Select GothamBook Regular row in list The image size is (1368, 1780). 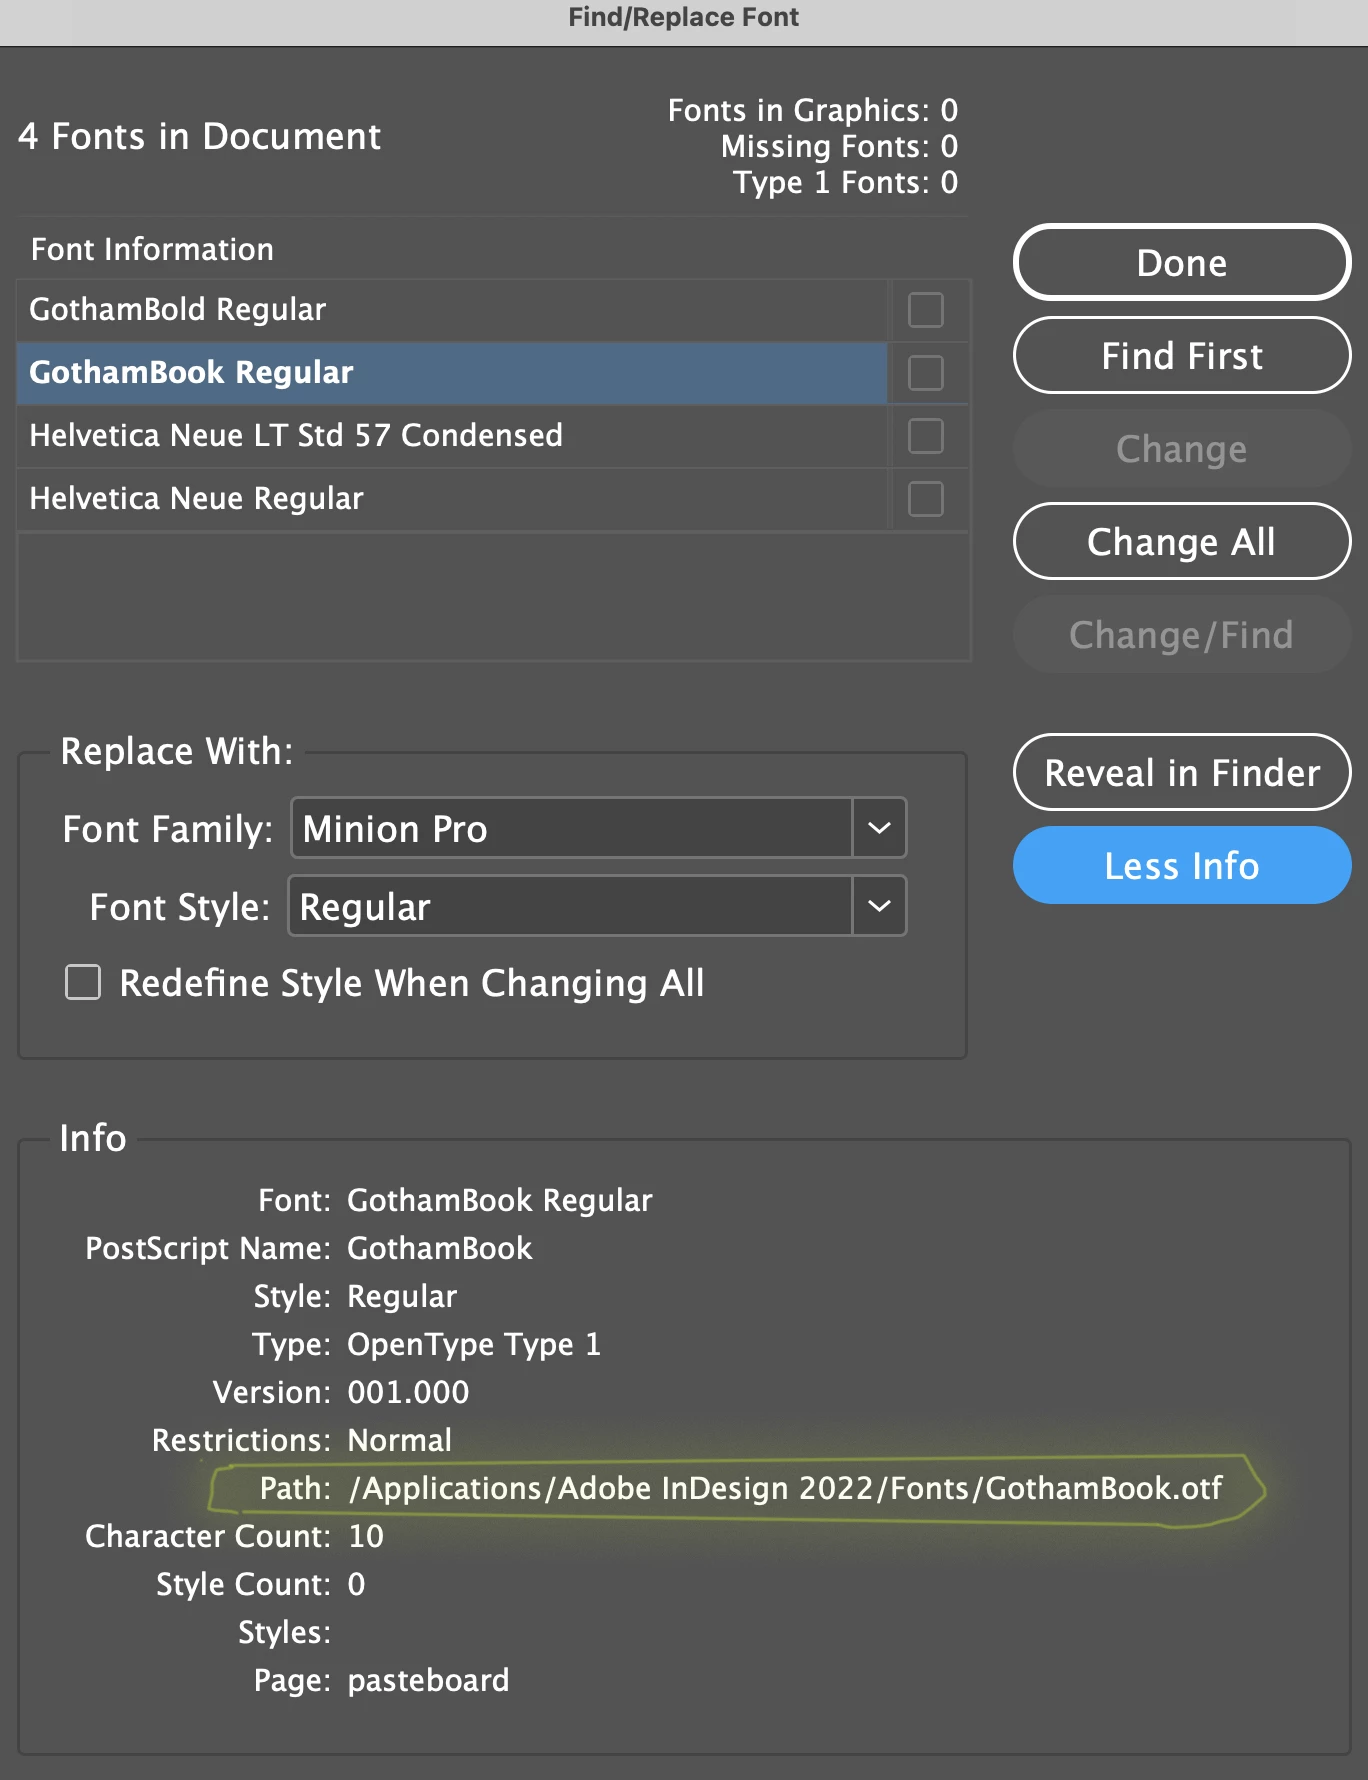click(452, 373)
